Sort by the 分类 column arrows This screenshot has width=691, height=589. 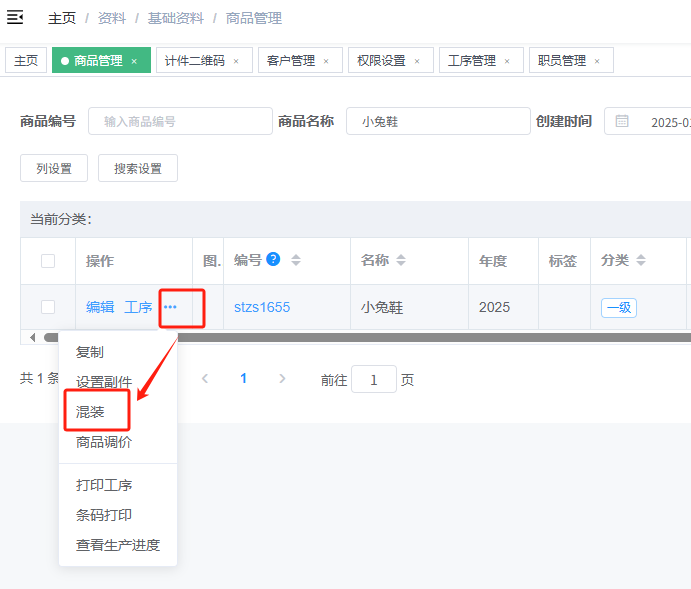641,260
